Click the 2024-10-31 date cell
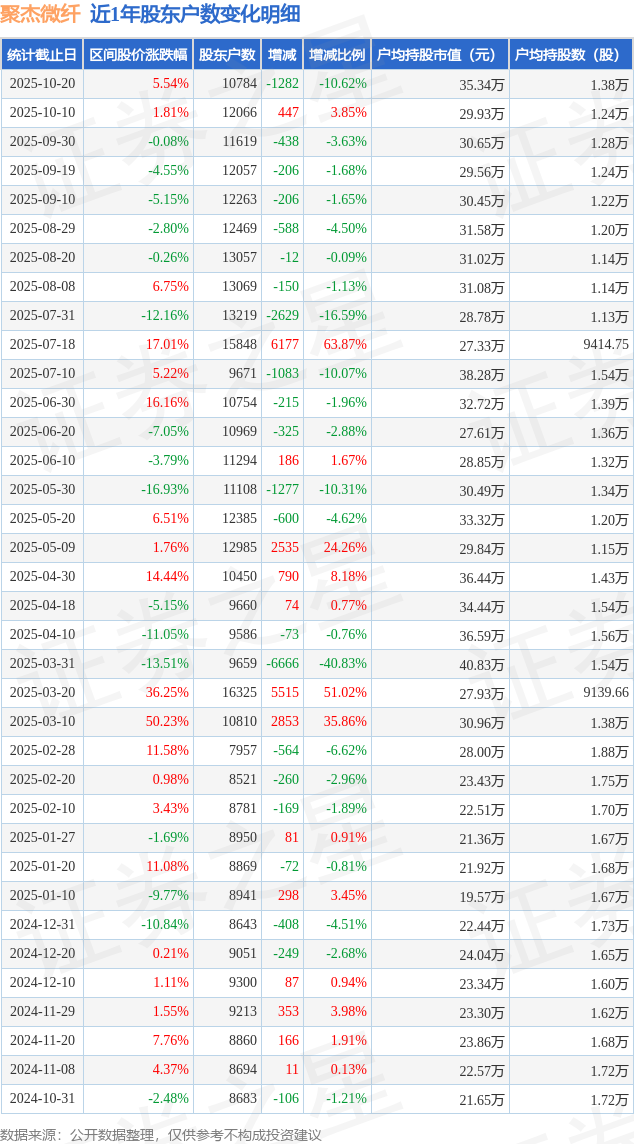 [42, 1099]
